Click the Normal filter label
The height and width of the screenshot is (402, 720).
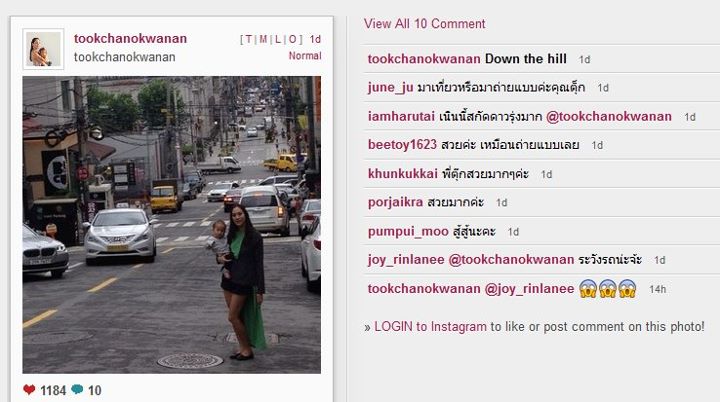click(304, 56)
